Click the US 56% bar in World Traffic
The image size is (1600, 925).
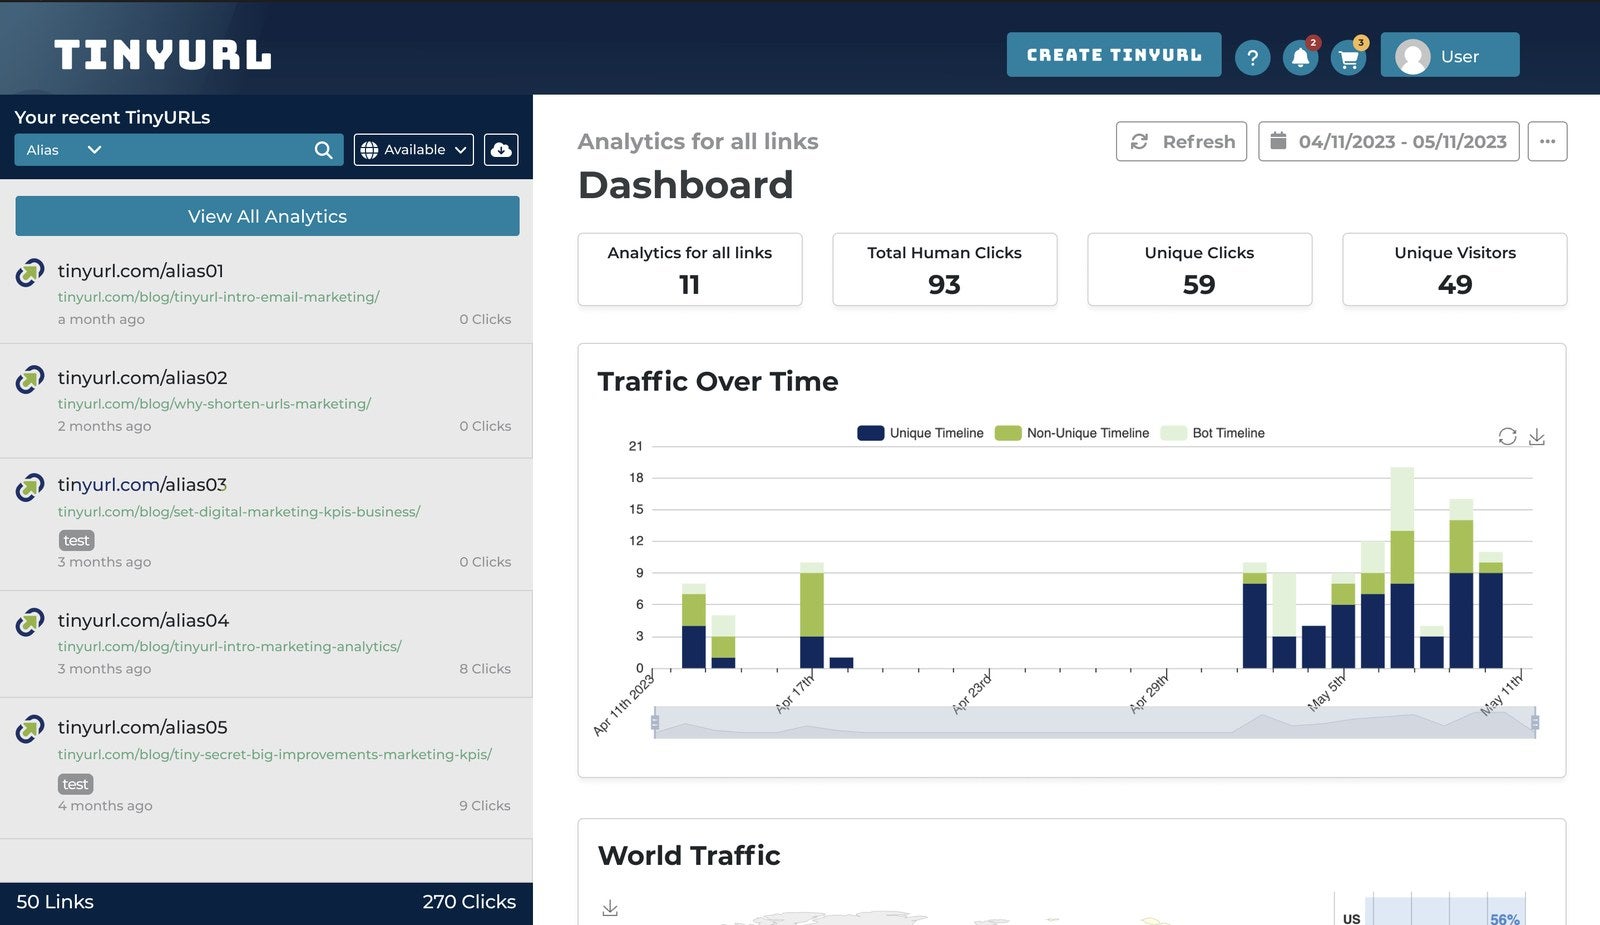pyautogui.click(x=1445, y=913)
